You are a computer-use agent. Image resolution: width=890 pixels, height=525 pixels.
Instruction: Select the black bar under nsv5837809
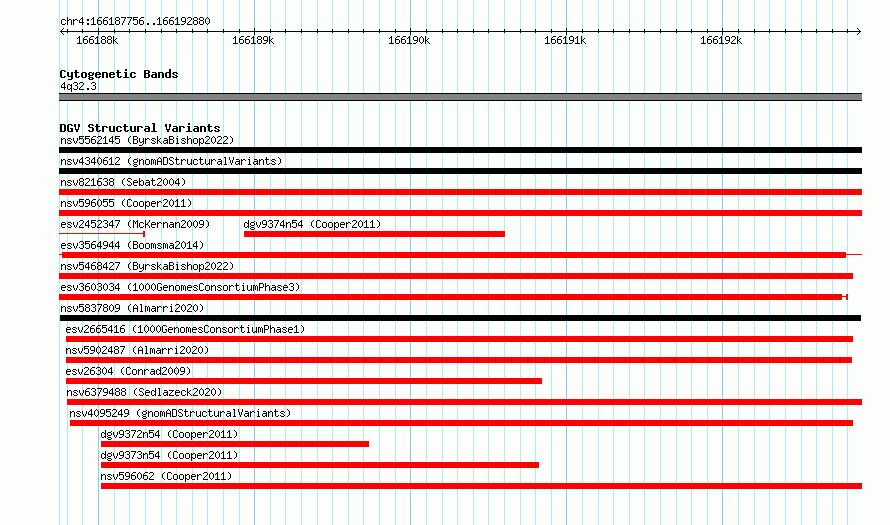point(460,318)
